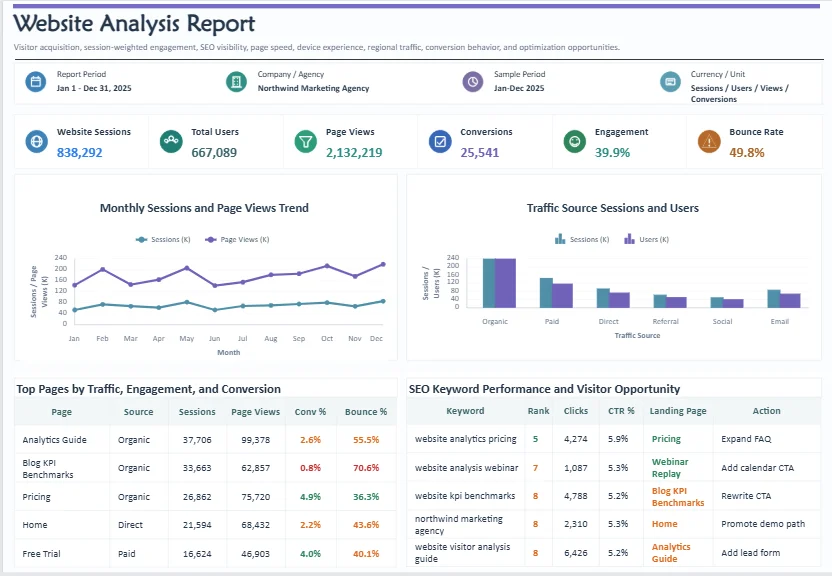This screenshot has width=832, height=576.
Task: Click the 70.6% bounce value
Action: (366, 468)
